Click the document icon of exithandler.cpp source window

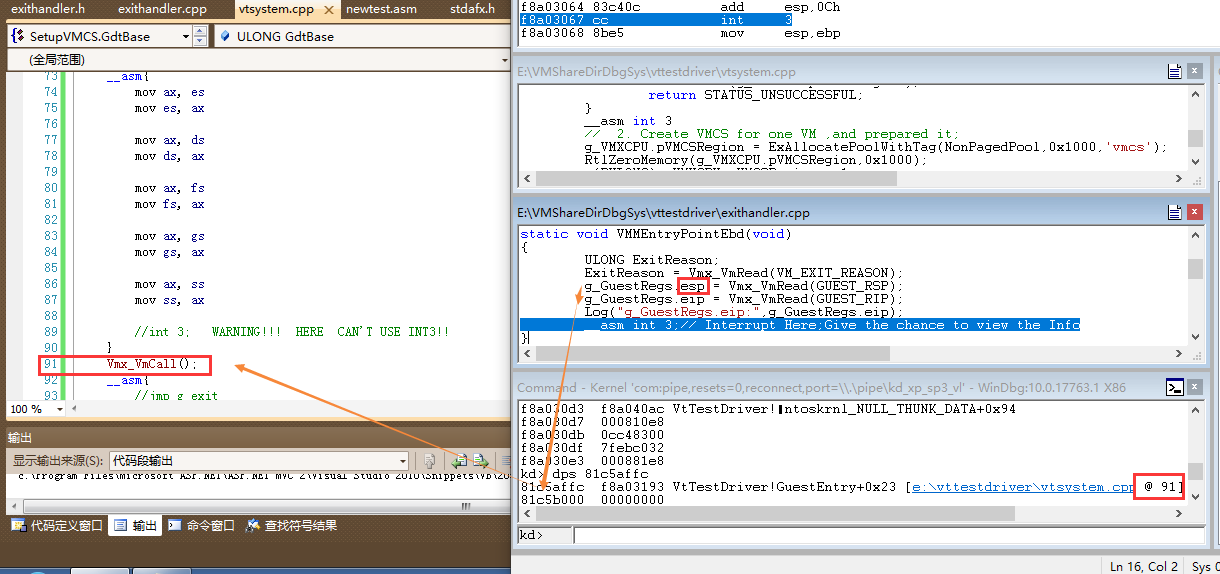click(1174, 212)
